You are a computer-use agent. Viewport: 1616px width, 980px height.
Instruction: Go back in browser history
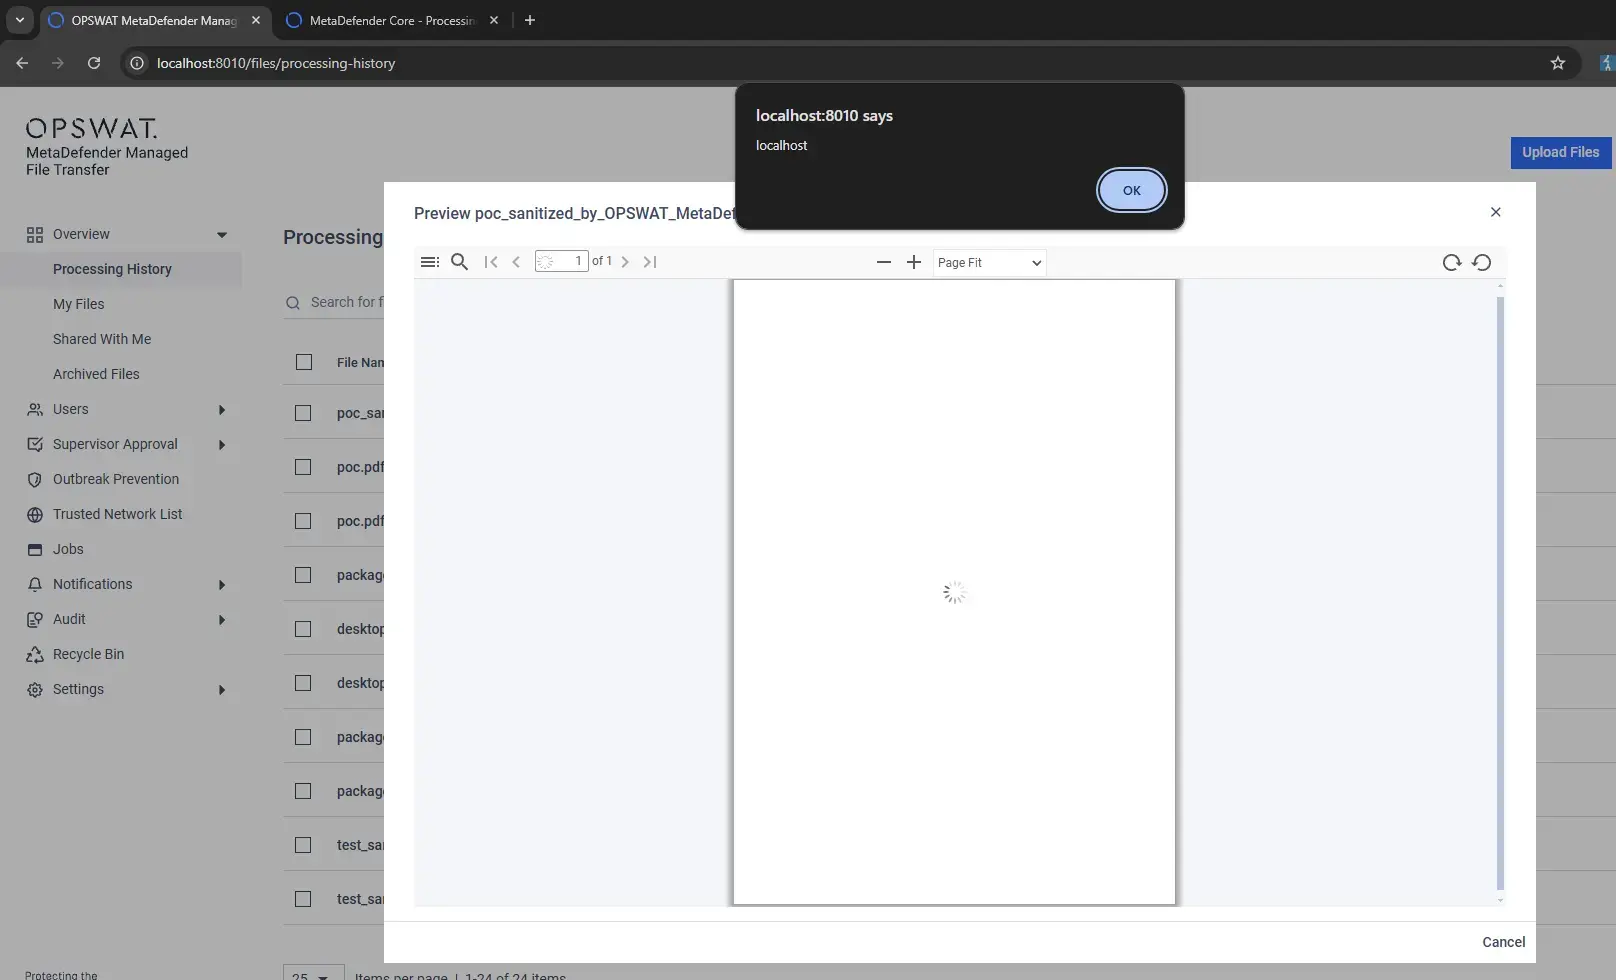point(22,63)
